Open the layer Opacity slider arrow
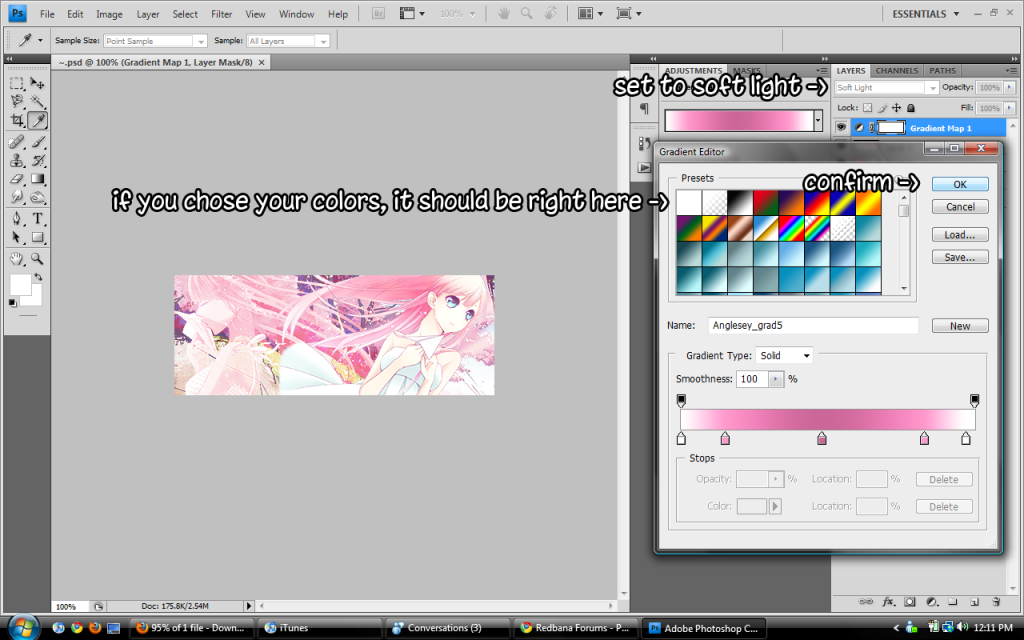The width and height of the screenshot is (1024, 640). pos(1010,87)
